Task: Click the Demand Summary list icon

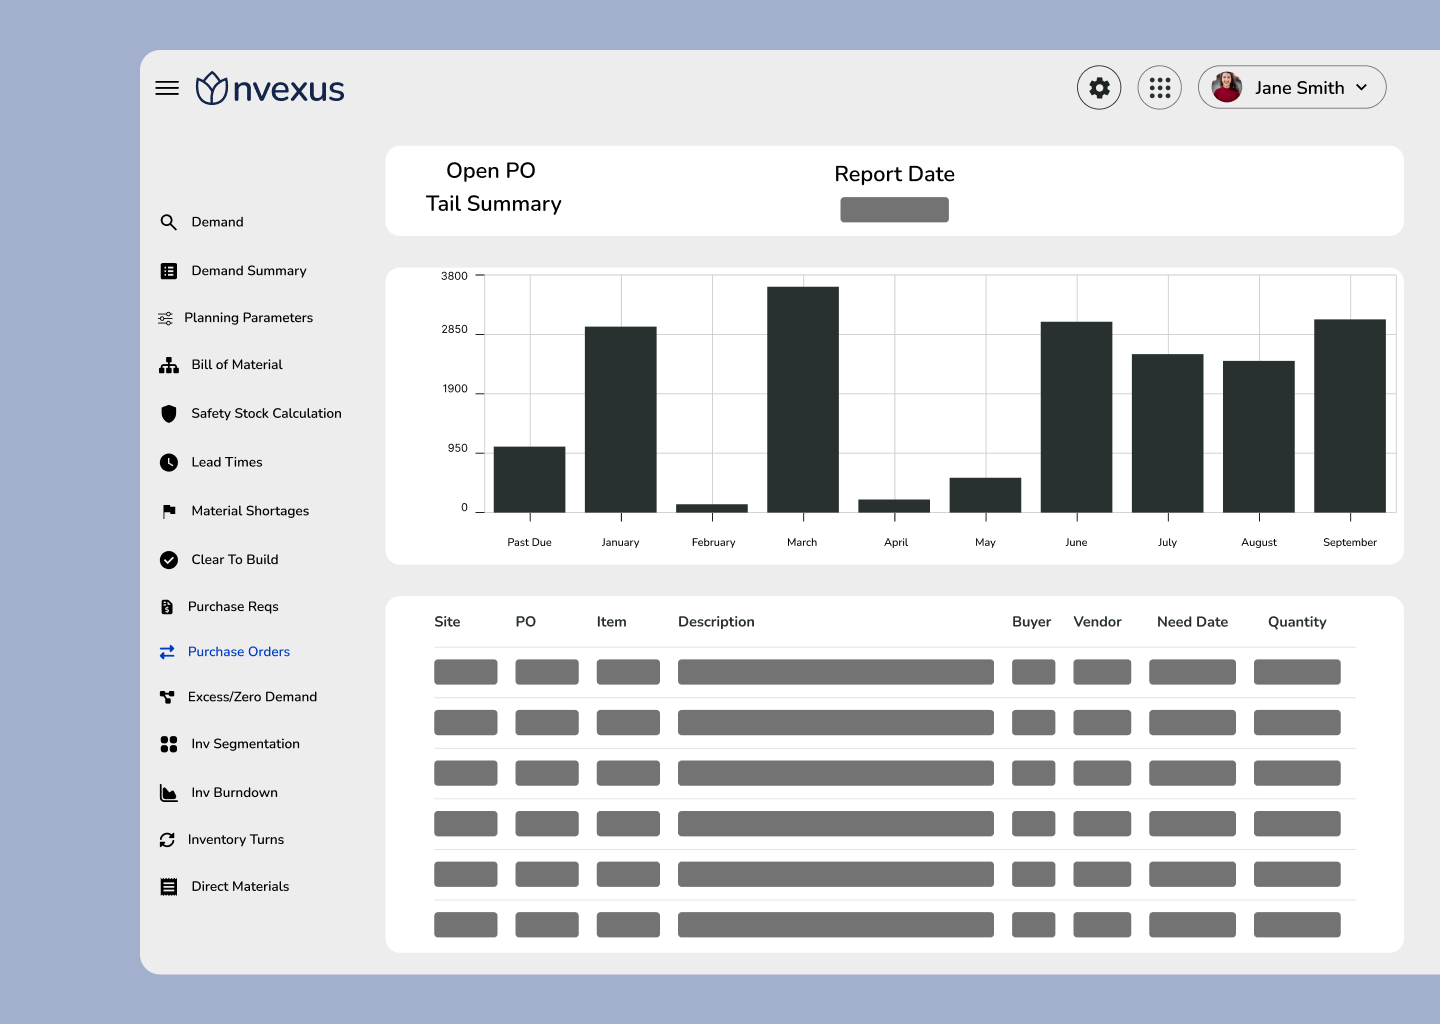Action: [168, 271]
